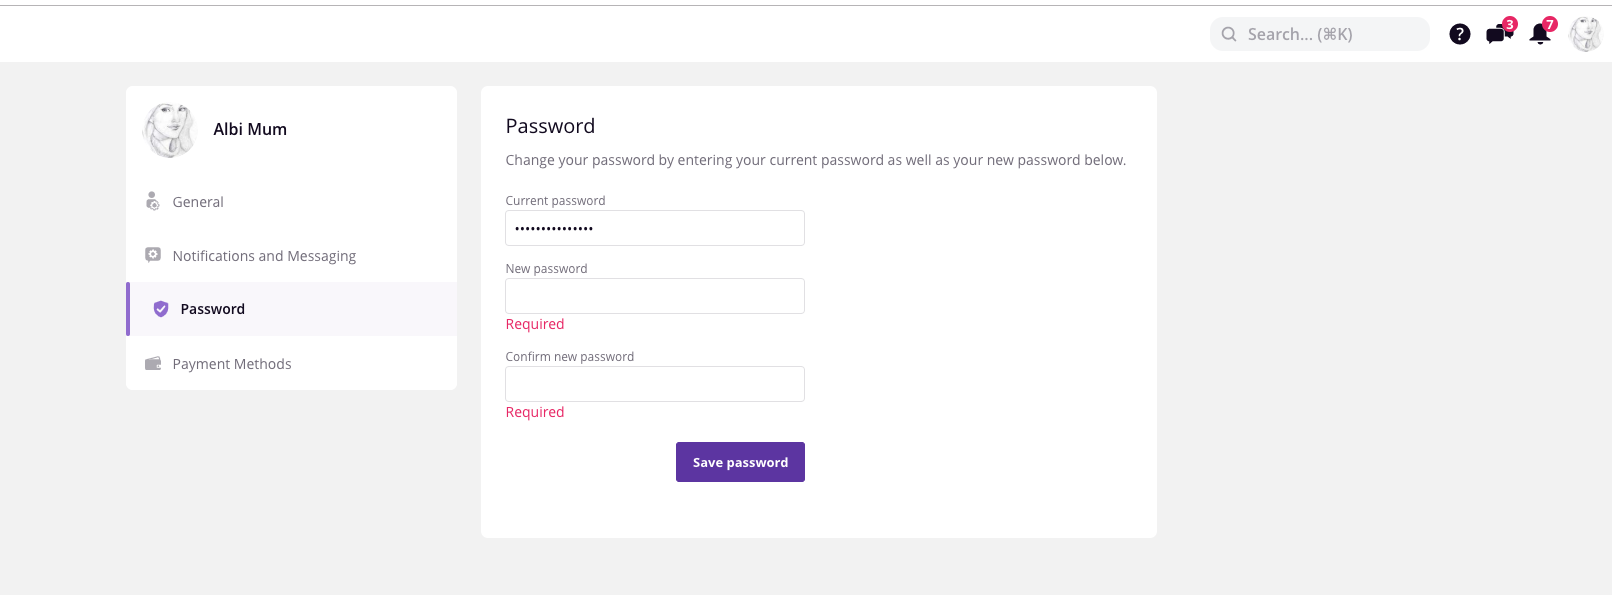Click the Search bar input
Screen dimensions: 1612x595
pos(1330,34)
